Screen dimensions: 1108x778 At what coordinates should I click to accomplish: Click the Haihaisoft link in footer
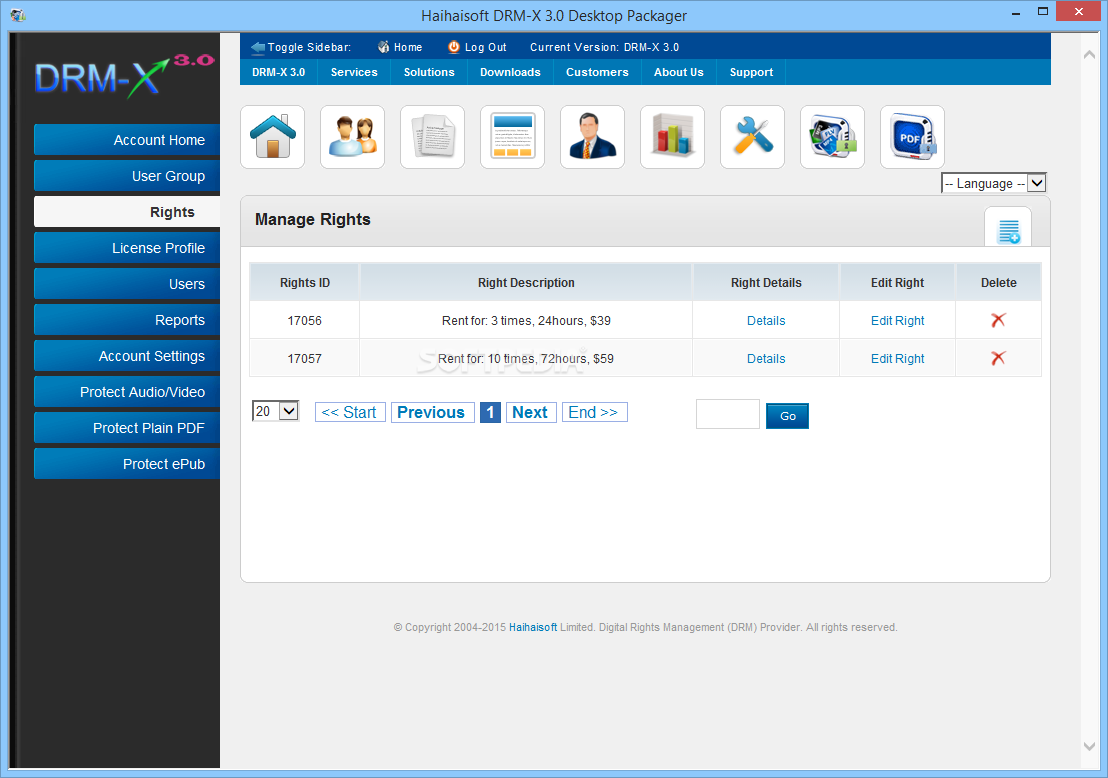(x=533, y=627)
